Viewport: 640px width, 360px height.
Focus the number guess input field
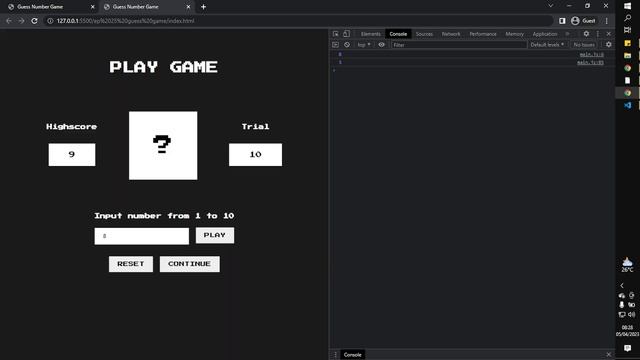click(142, 236)
